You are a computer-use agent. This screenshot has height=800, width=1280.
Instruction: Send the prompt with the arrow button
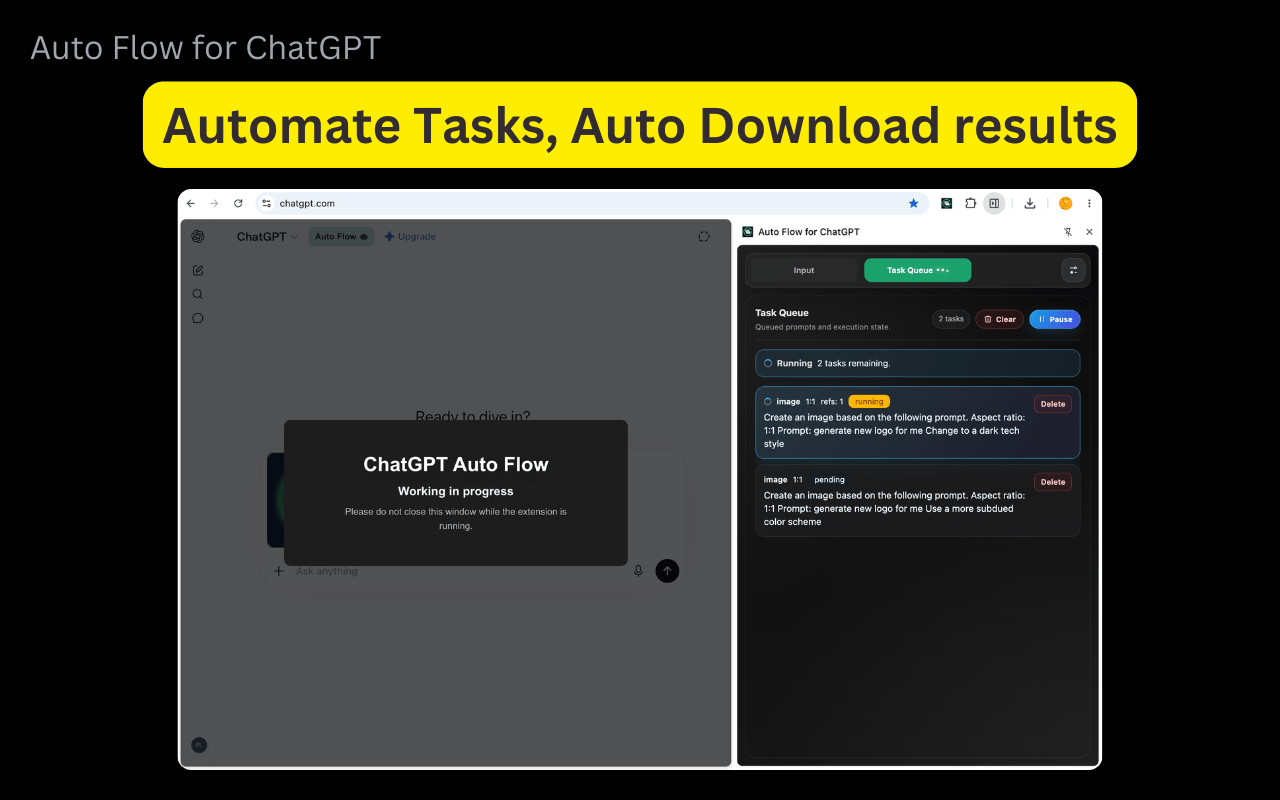point(667,571)
